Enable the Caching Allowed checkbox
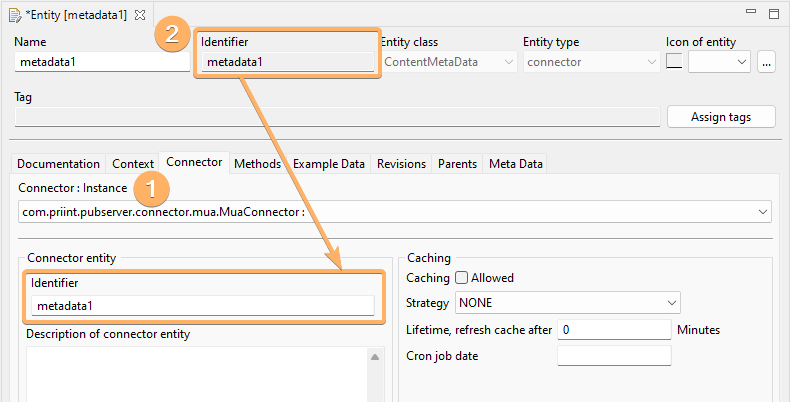The height and width of the screenshot is (402, 790). (x=461, y=277)
